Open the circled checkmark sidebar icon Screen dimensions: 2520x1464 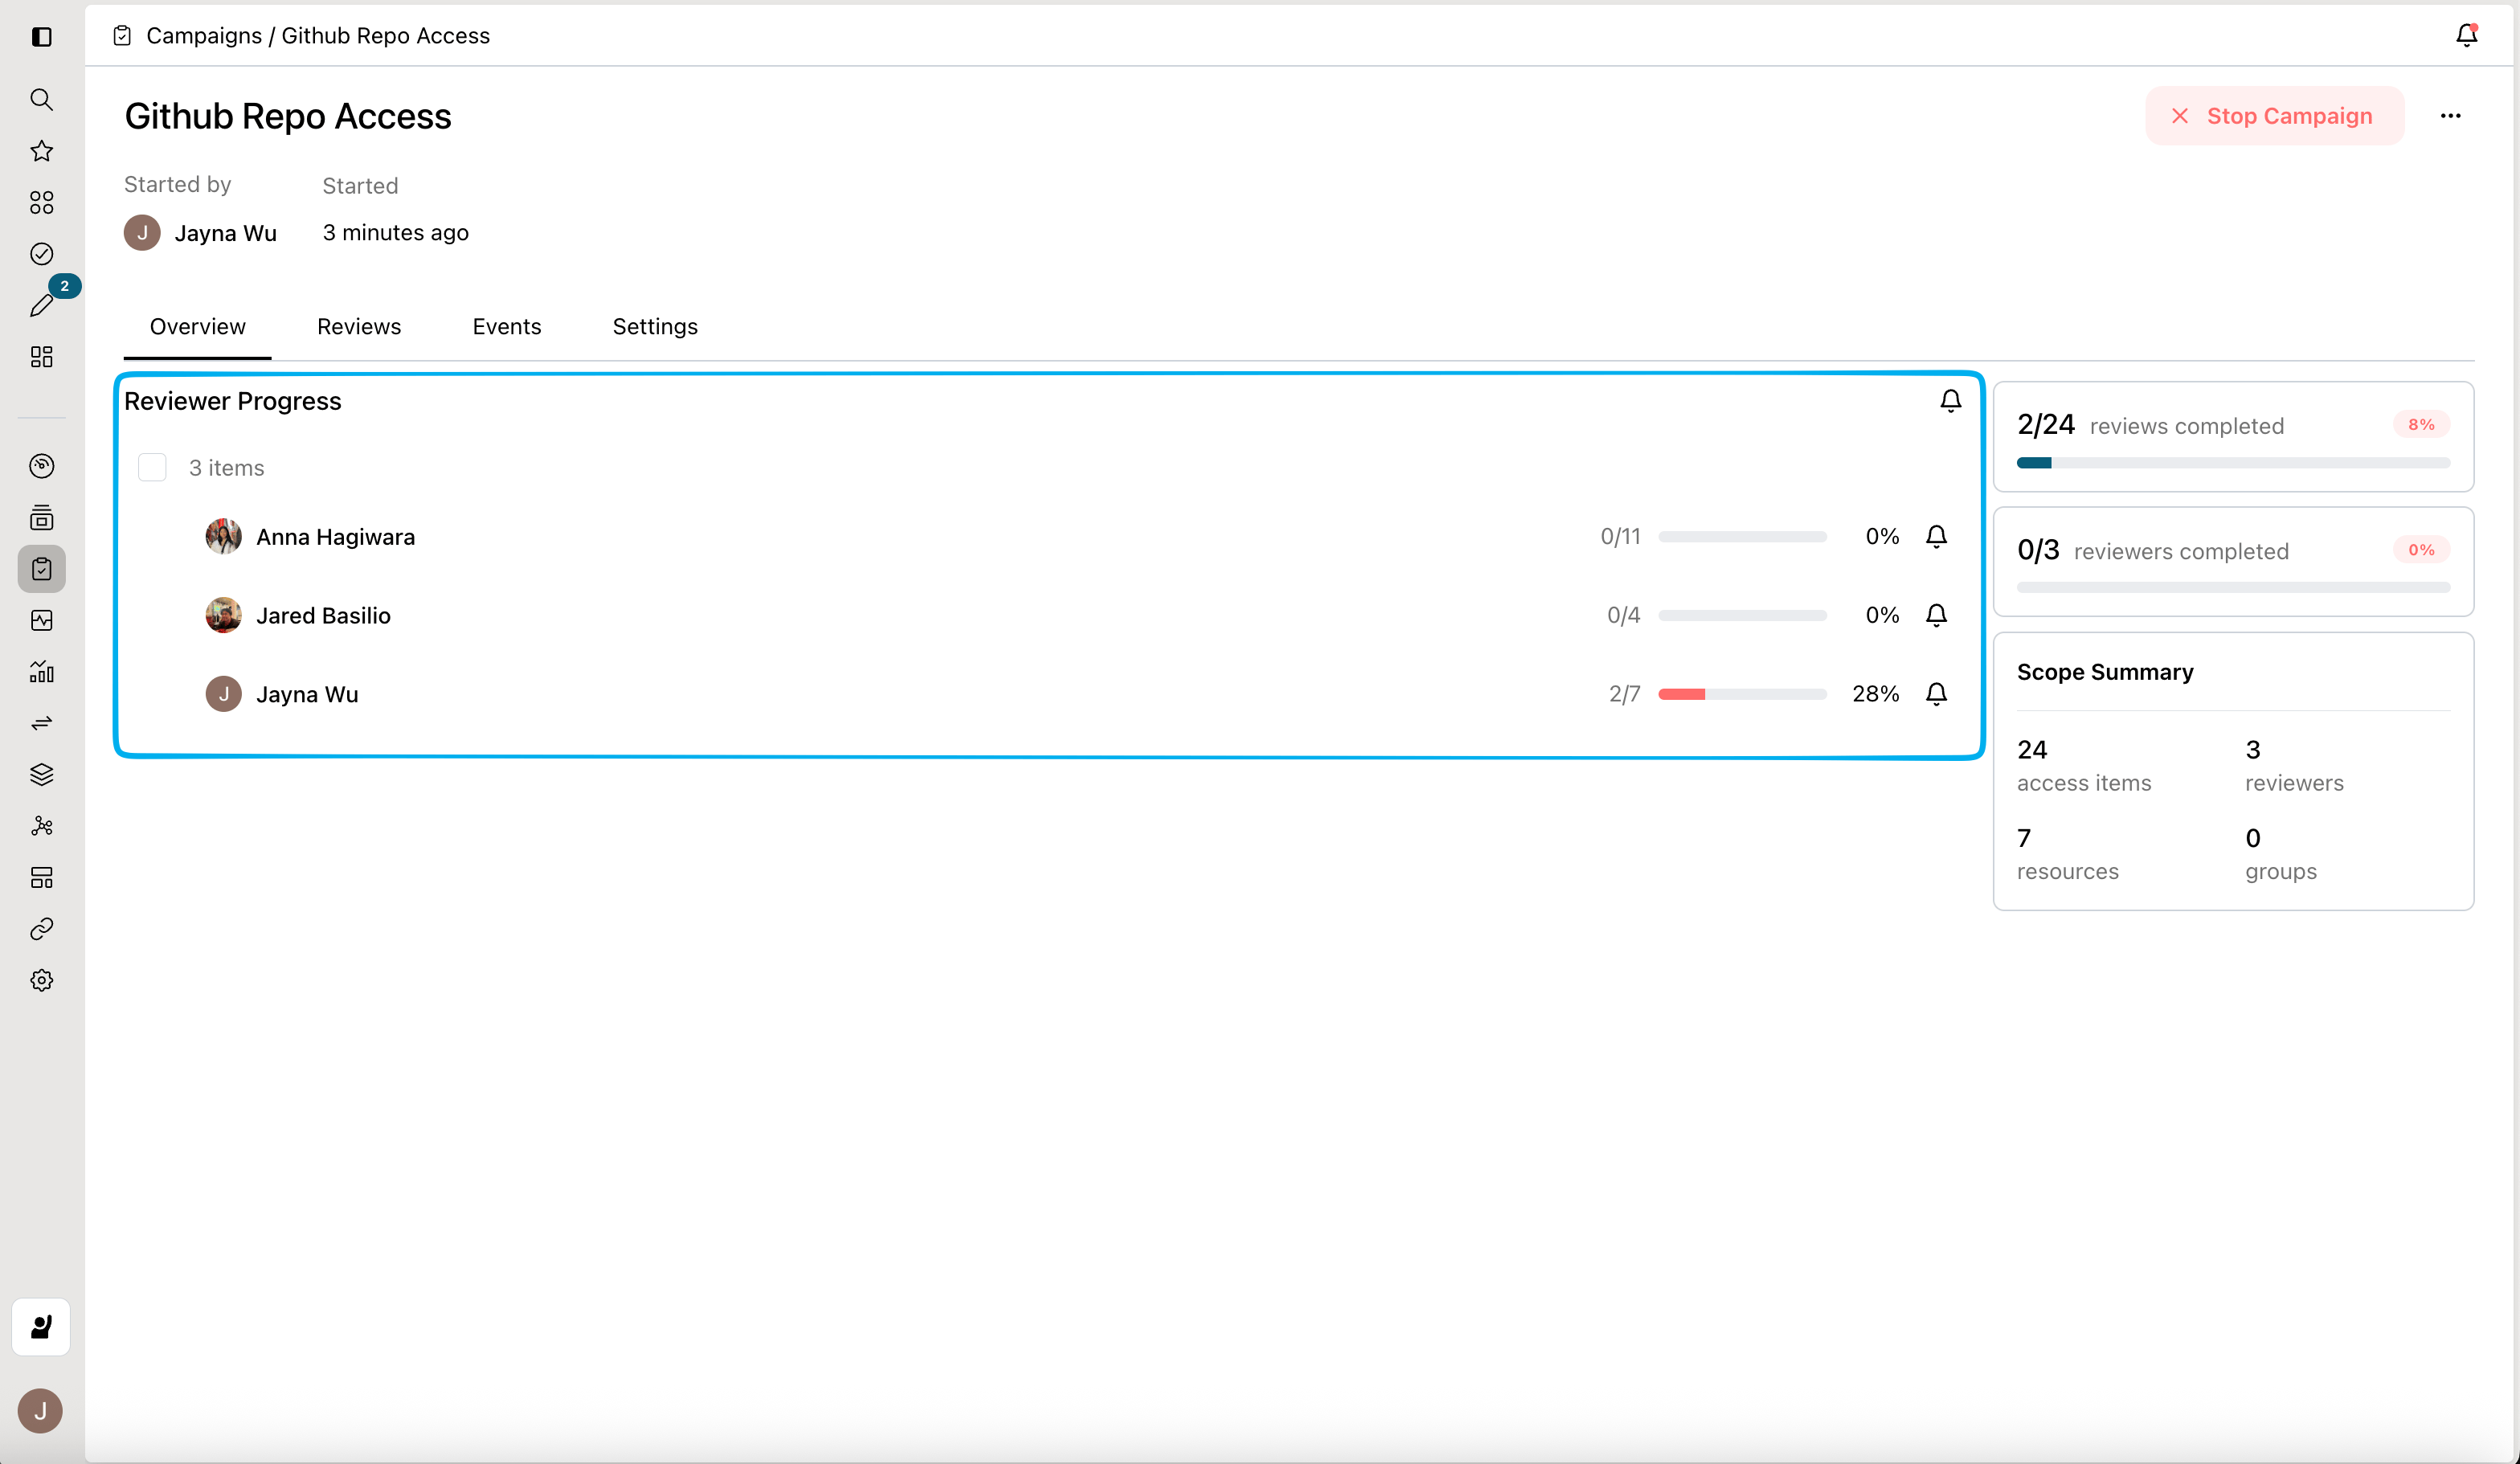[x=41, y=254]
